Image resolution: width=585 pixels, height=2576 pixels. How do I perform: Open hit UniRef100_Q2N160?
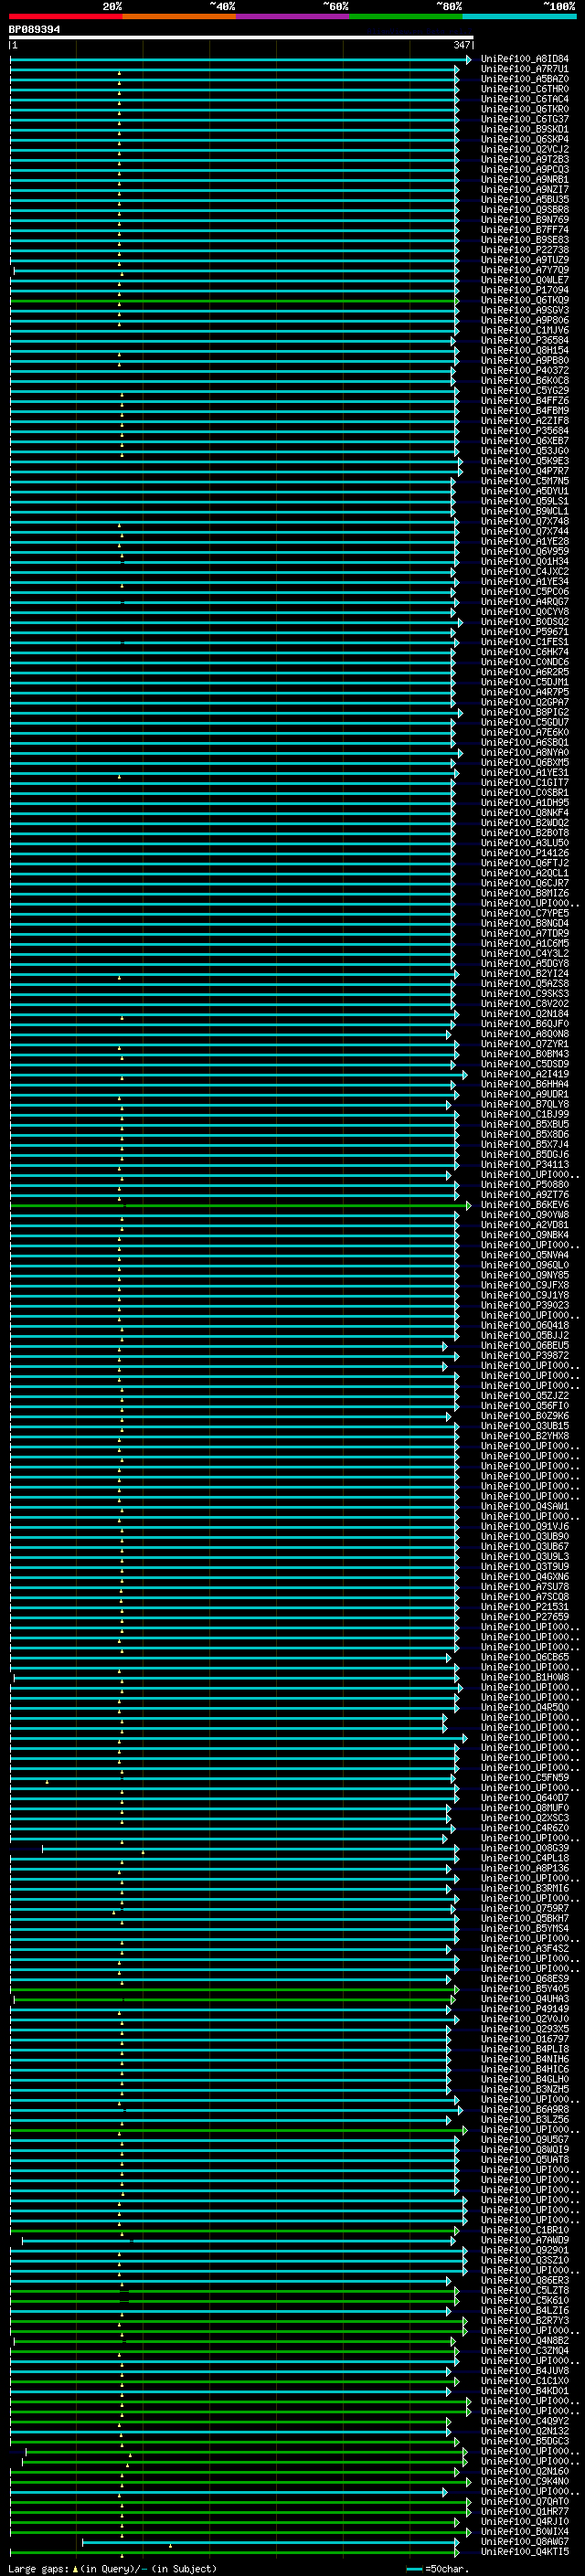point(524,2471)
